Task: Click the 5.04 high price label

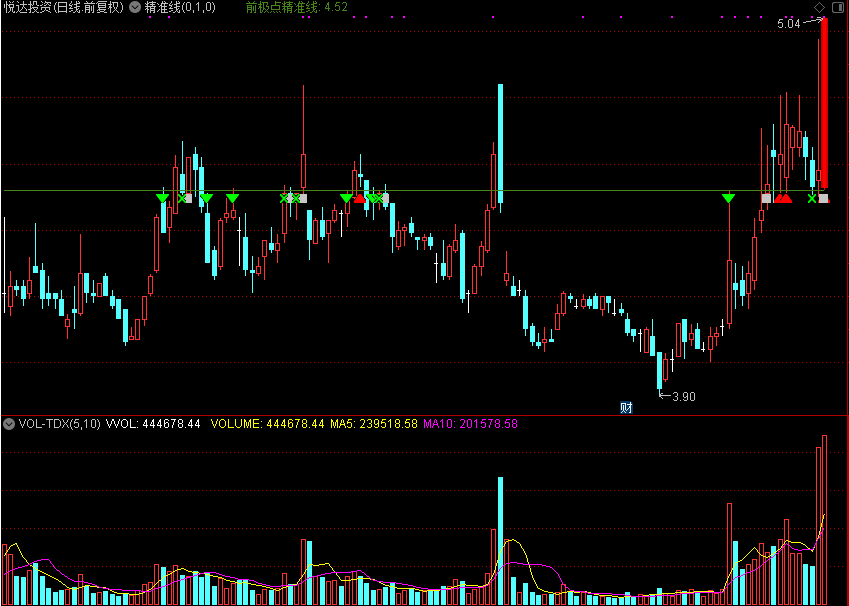Action: coord(788,24)
